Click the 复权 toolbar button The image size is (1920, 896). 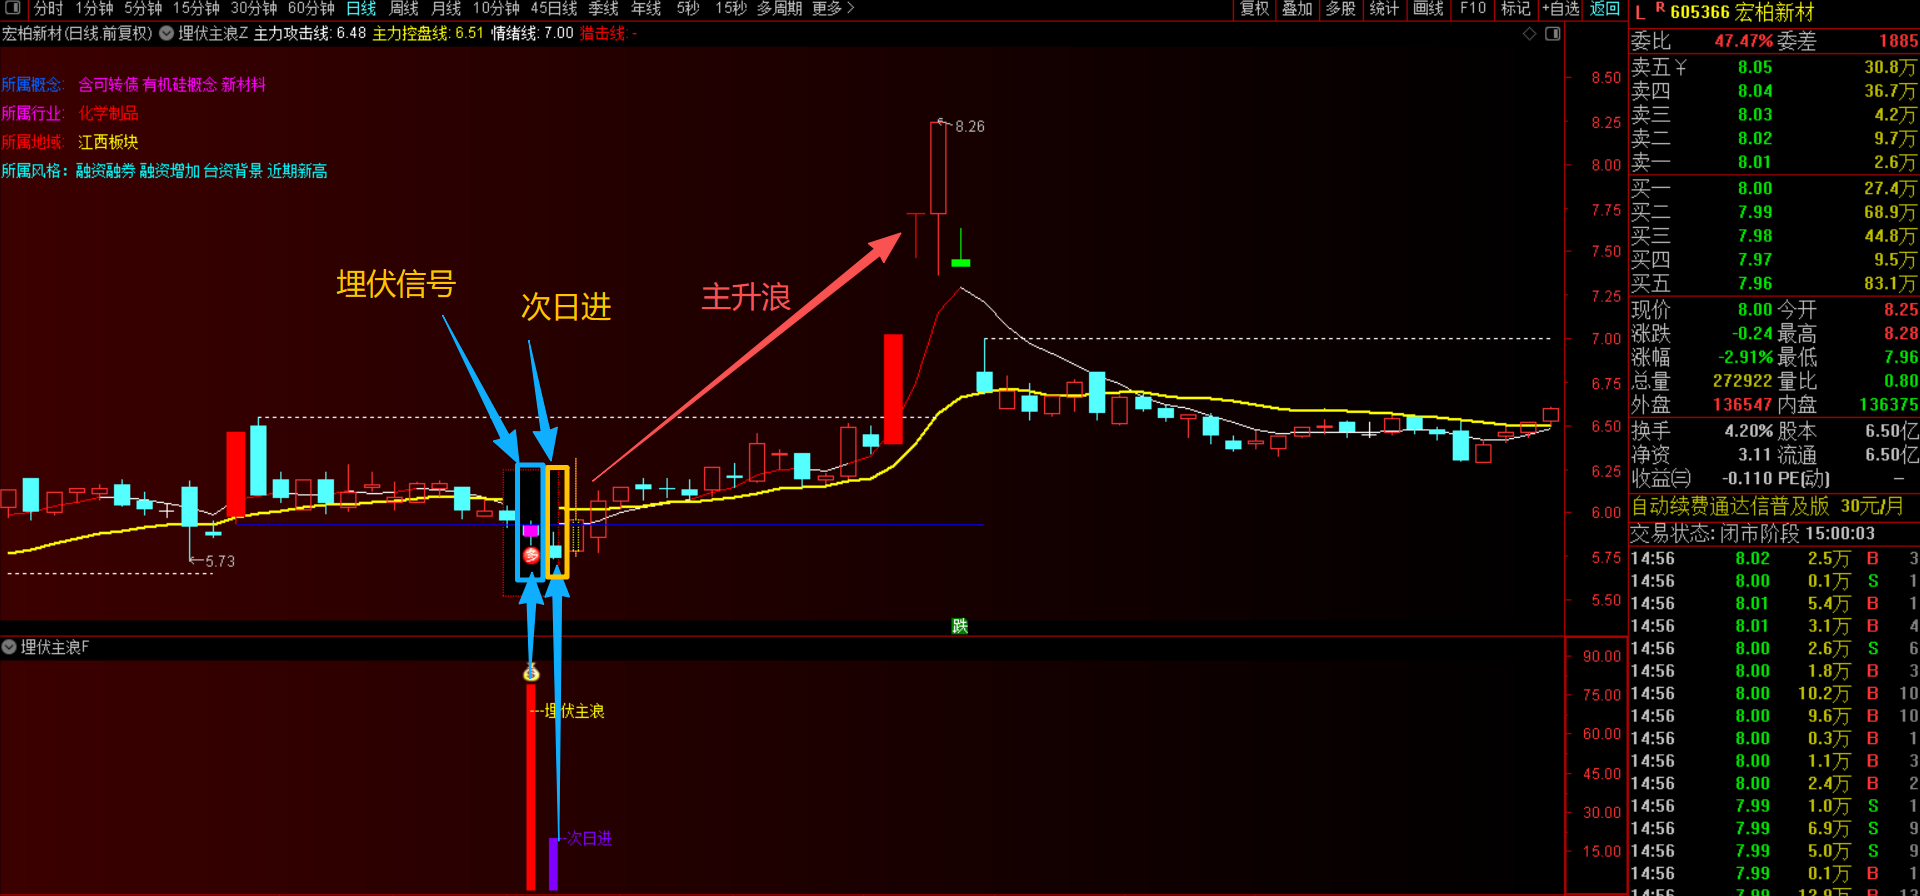coord(1255,8)
